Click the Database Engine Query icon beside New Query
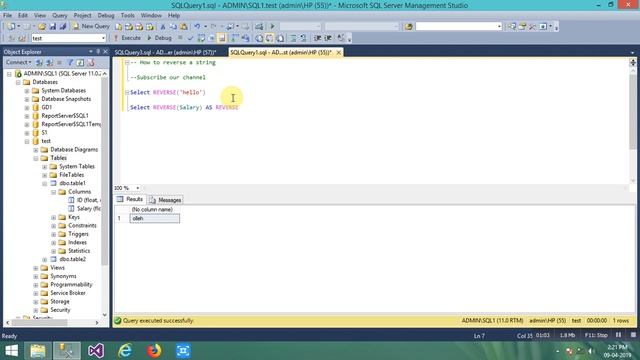Viewport: 640px width, 360px height. [x=118, y=27]
